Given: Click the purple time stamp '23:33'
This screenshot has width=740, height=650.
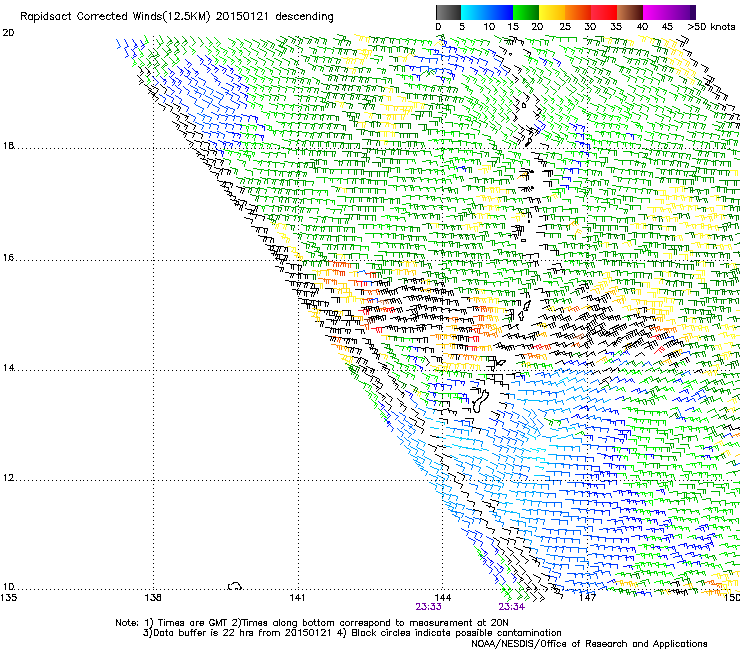Looking at the screenshot, I should pos(429,607).
